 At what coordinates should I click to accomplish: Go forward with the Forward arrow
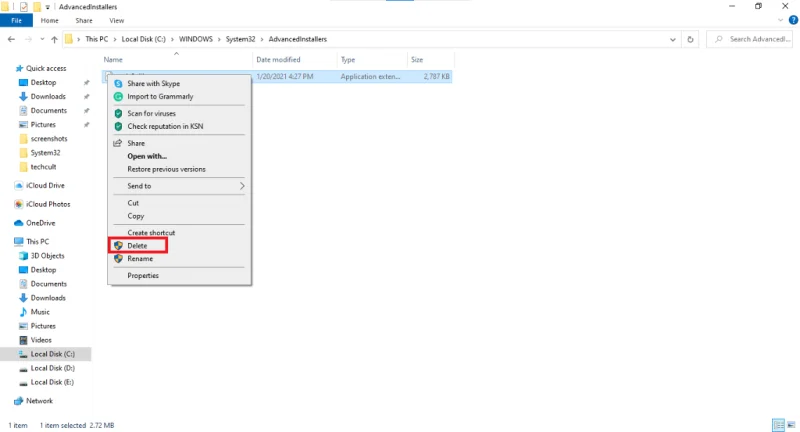point(29,39)
